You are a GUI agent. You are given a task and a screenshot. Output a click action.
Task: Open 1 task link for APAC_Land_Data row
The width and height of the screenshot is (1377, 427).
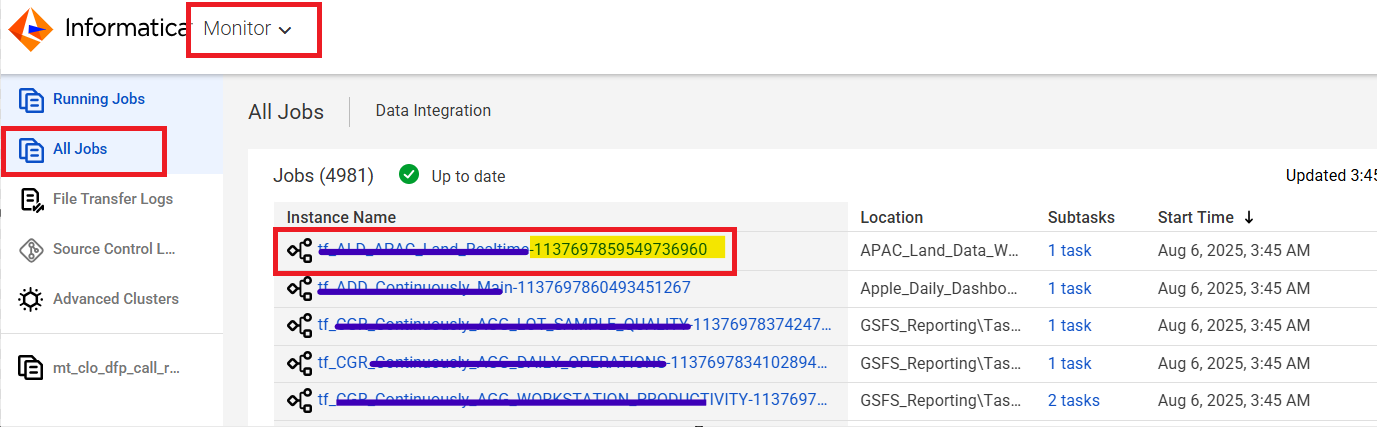(x=1069, y=251)
